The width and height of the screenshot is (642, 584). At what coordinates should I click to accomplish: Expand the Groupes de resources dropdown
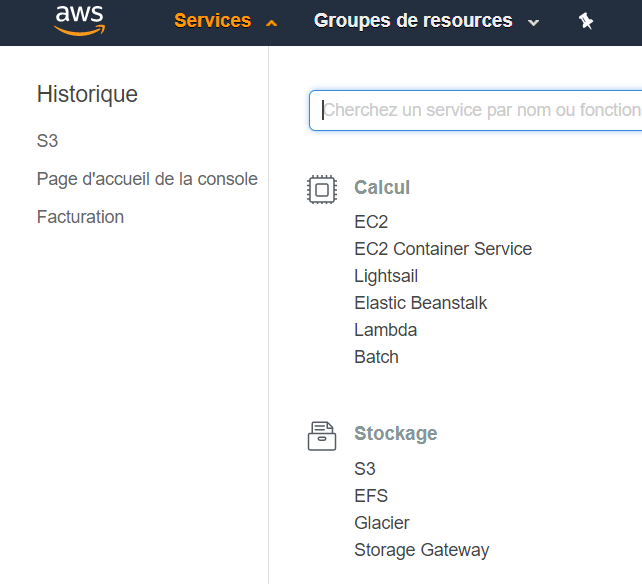point(426,21)
